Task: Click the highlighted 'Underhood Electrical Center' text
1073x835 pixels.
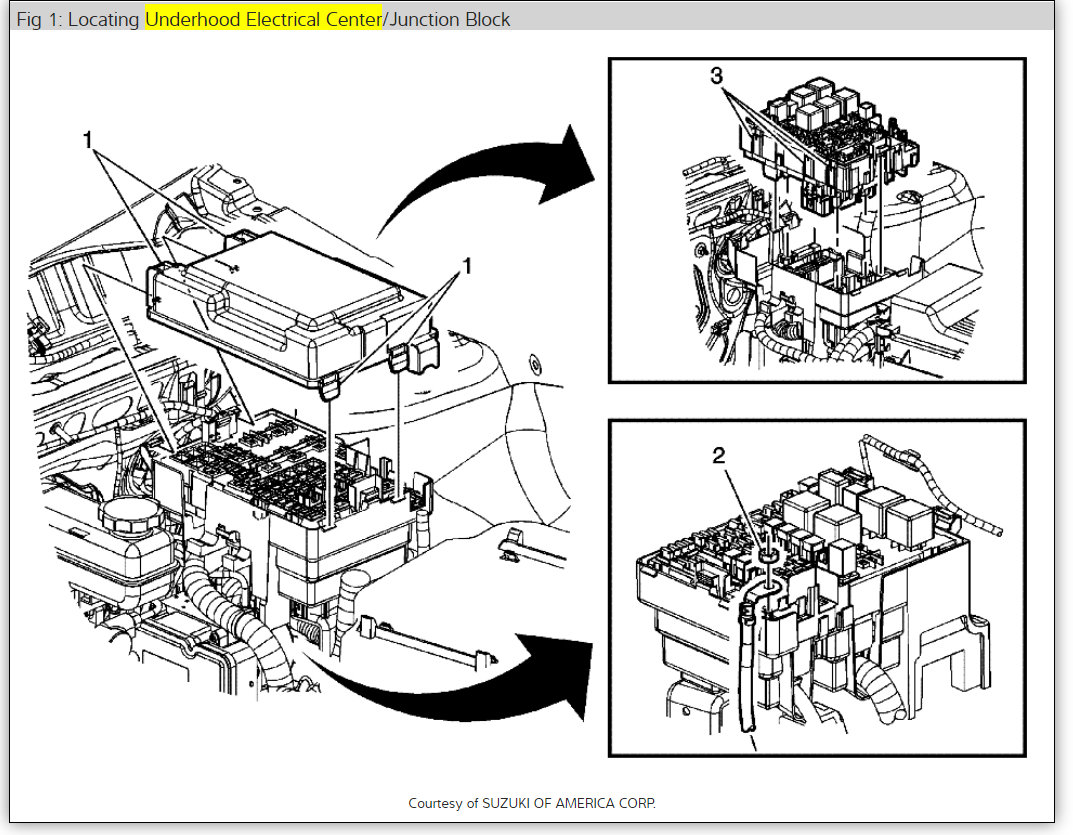Action: (x=263, y=19)
